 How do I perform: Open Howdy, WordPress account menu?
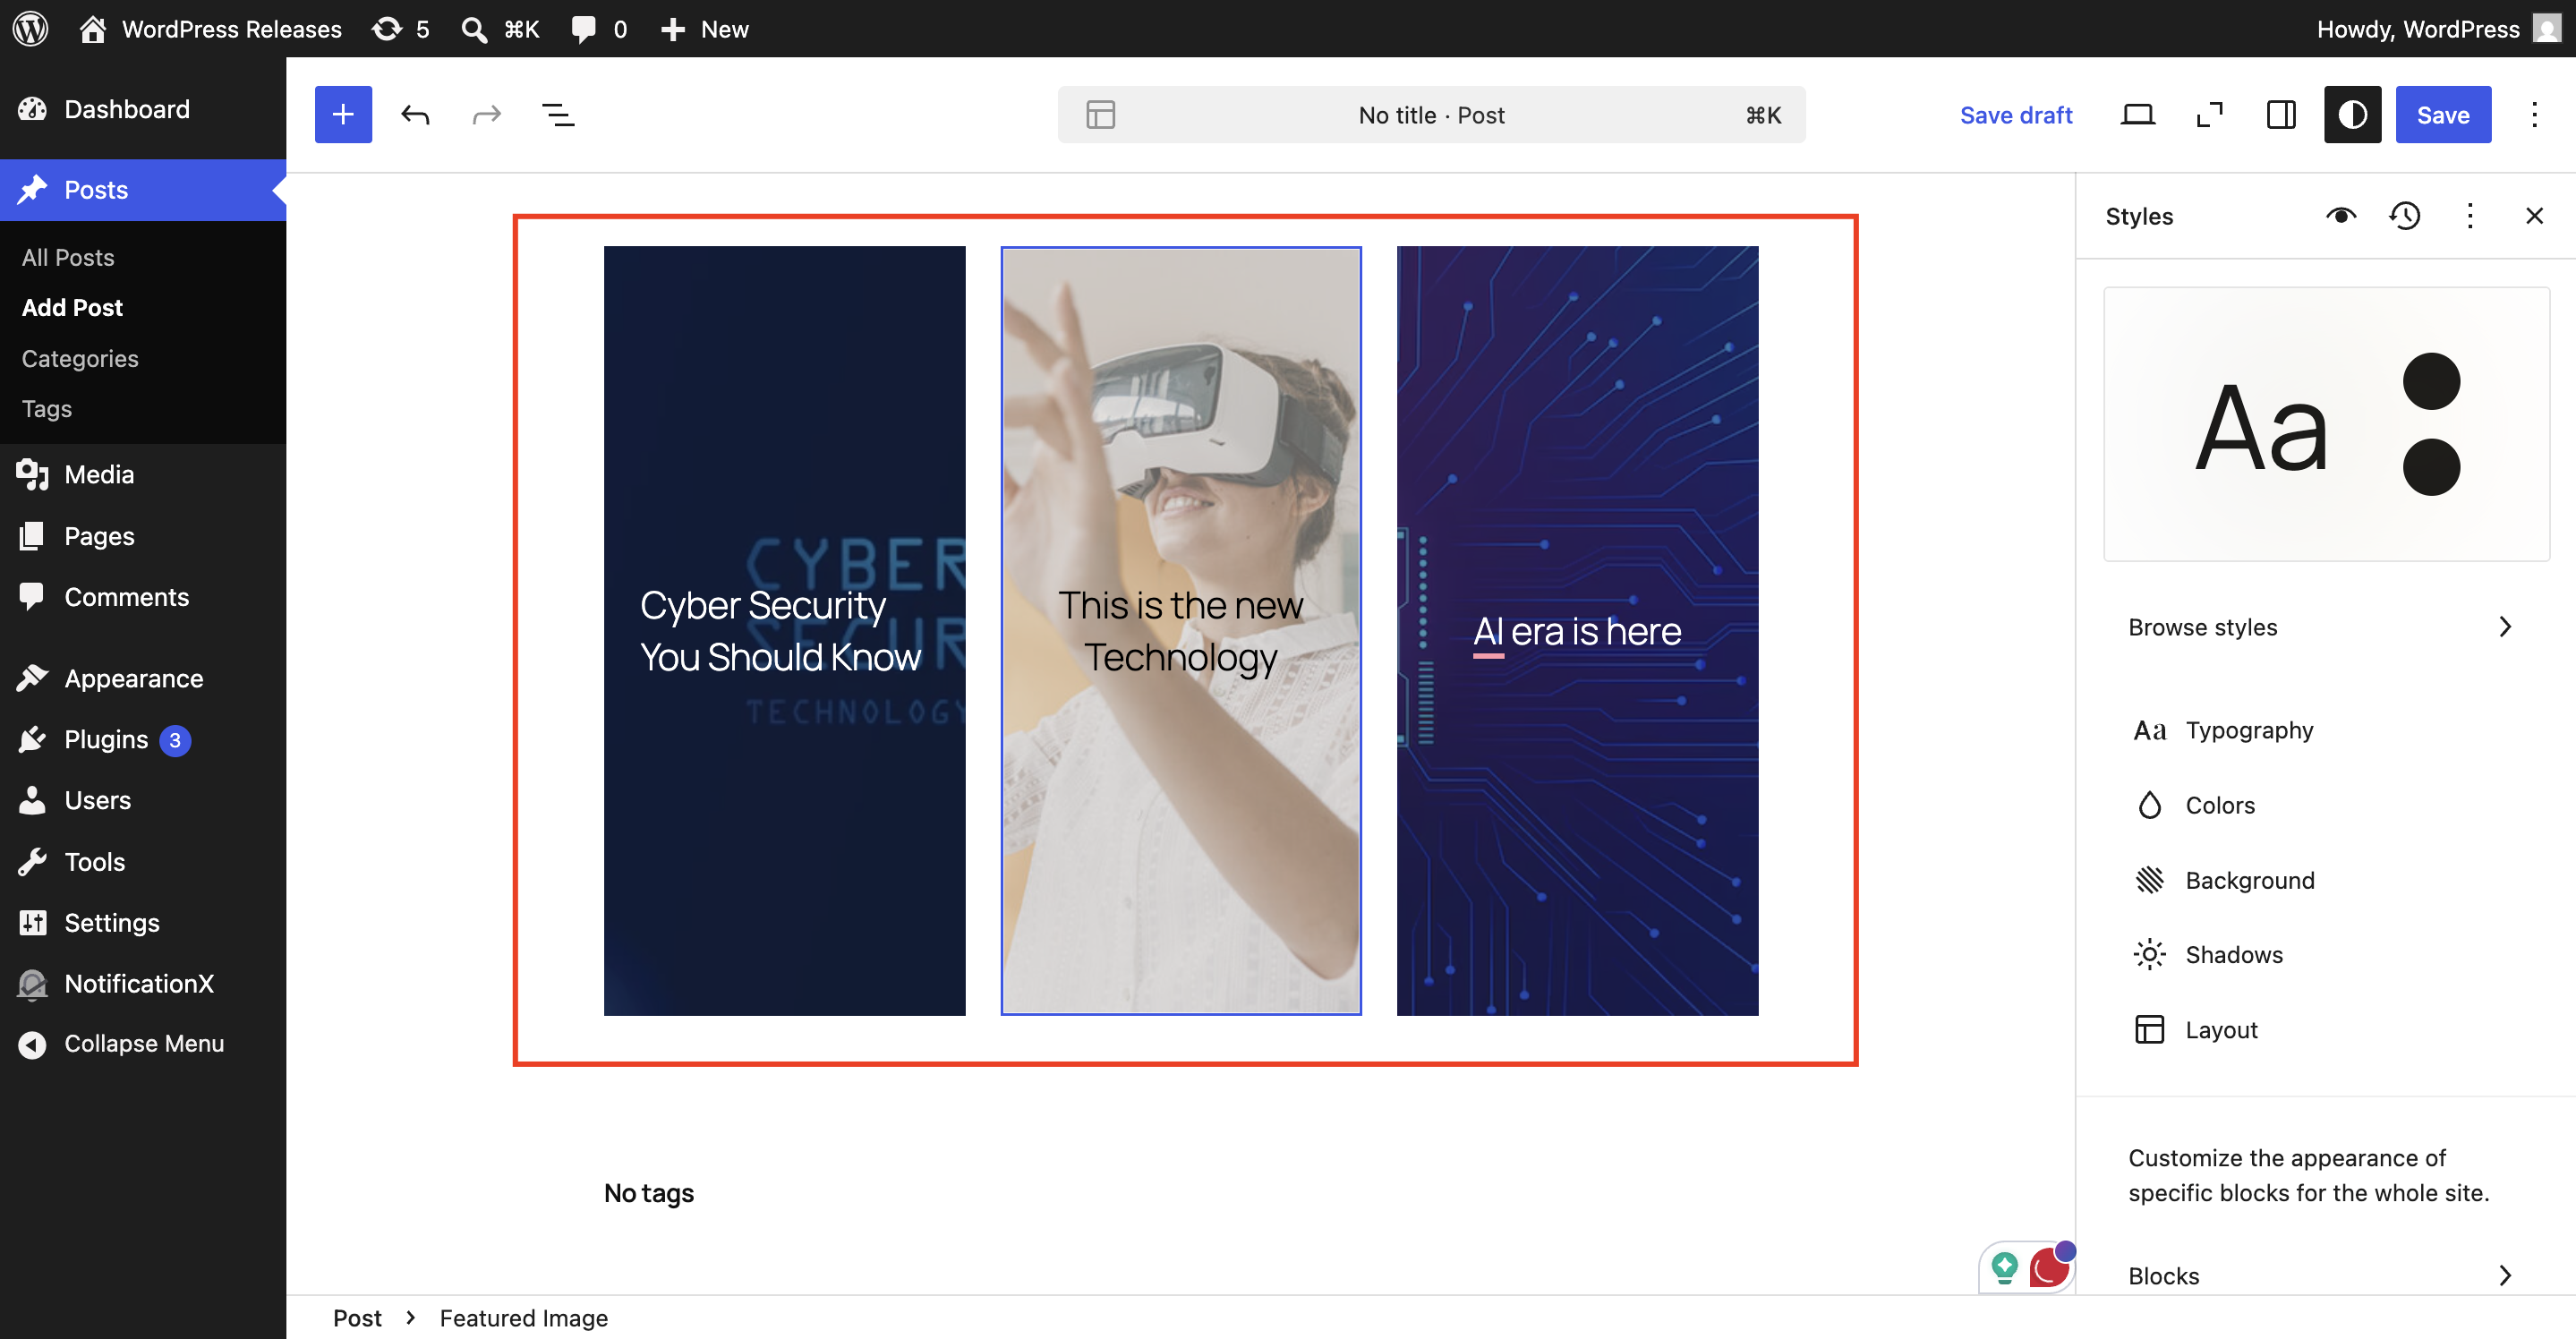pyautogui.click(x=2437, y=29)
